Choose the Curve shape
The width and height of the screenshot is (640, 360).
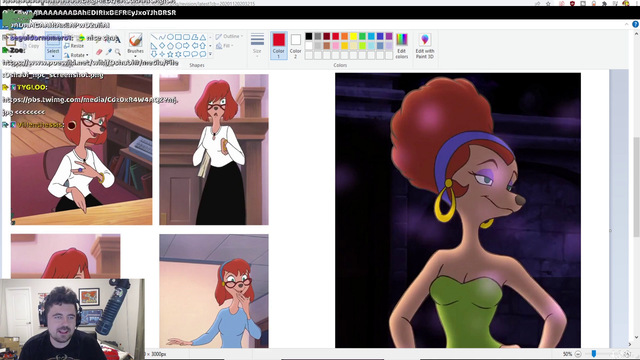point(162,37)
